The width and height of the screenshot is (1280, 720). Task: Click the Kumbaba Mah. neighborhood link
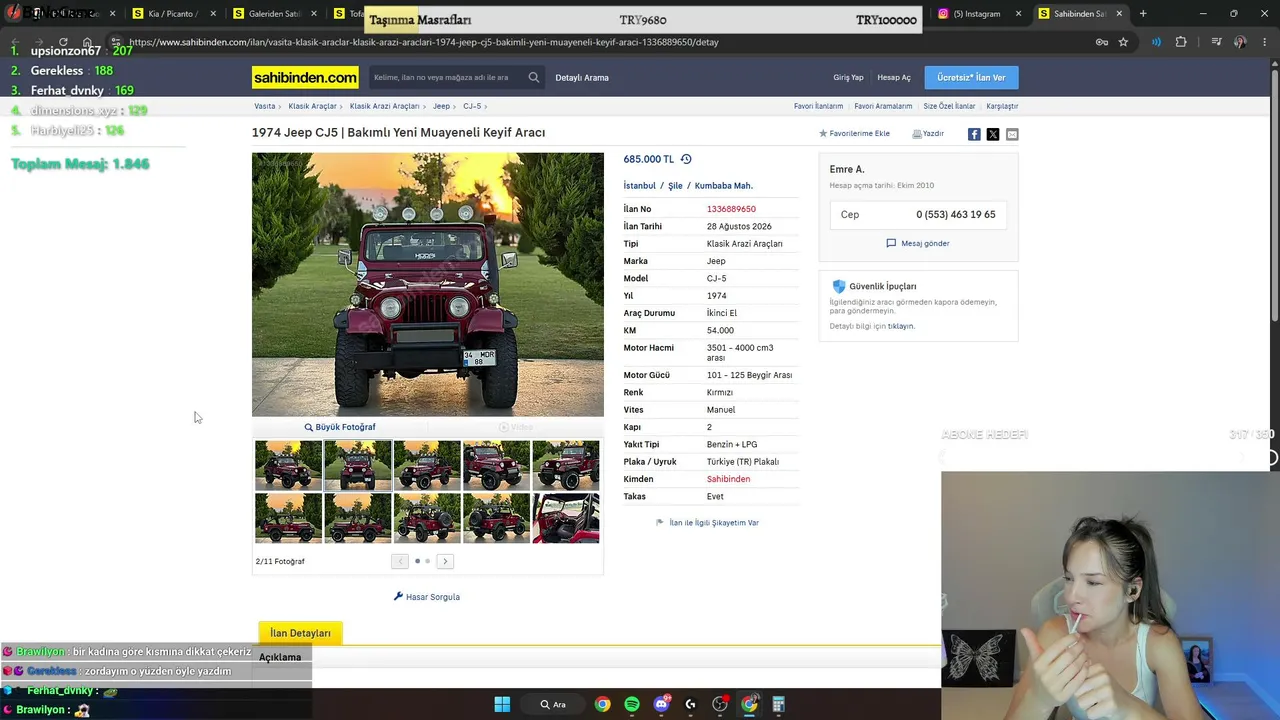click(724, 185)
